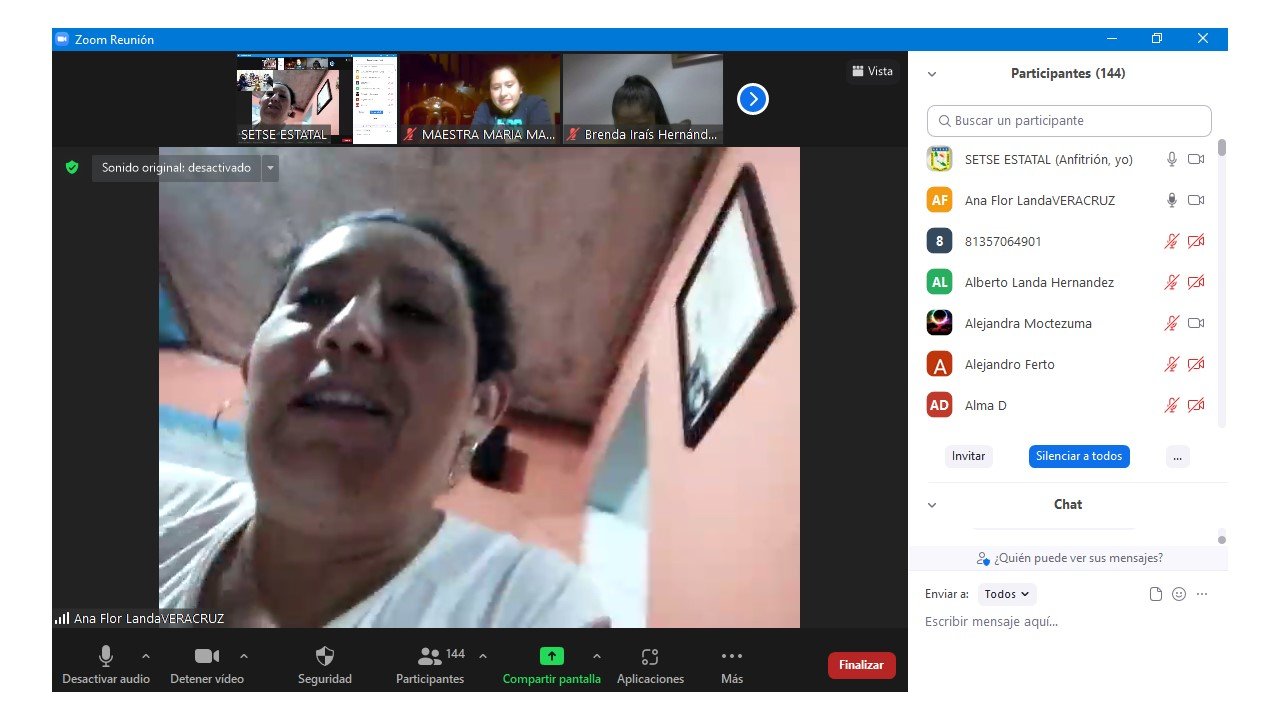Click the Silenciar a todos button
Screen dimensions: 1280x720
coord(1079,456)
